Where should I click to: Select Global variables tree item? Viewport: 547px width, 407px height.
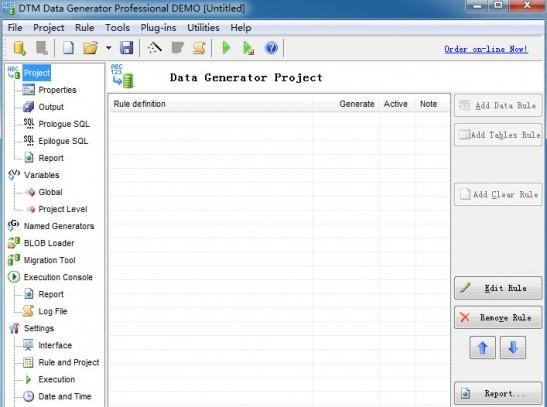[50, 192]
